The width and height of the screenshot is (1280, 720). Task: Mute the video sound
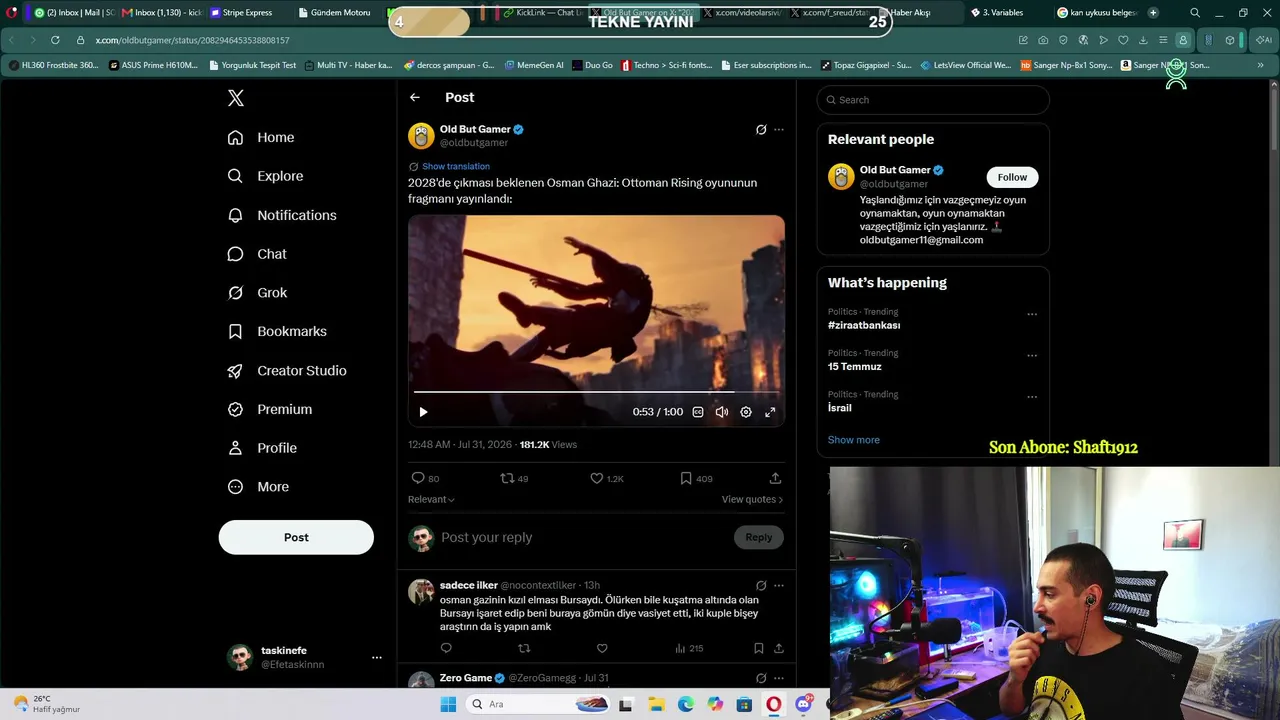[x=722, y=412]
